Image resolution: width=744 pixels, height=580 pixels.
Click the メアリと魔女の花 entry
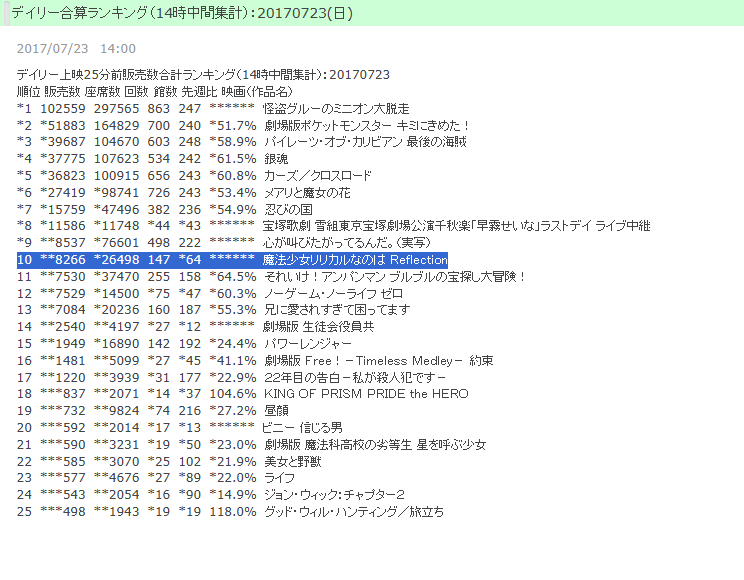coord(184,193)
